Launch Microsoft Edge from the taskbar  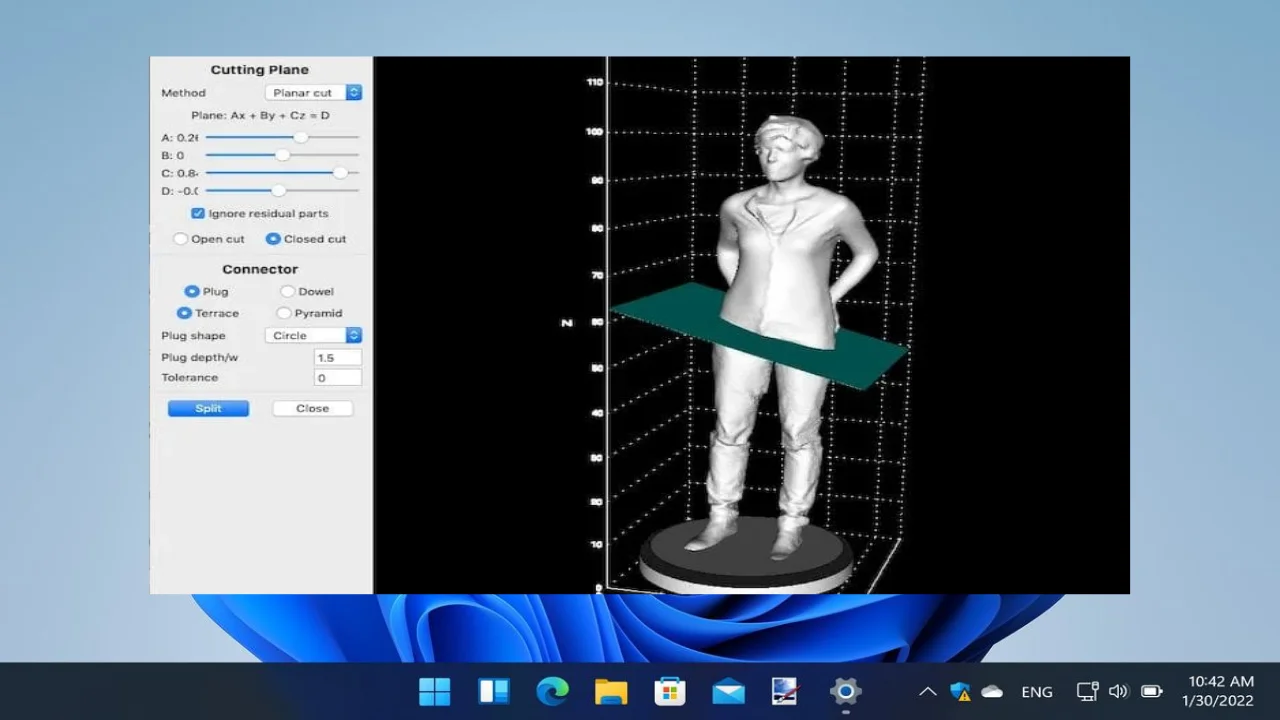pos(552,691)
